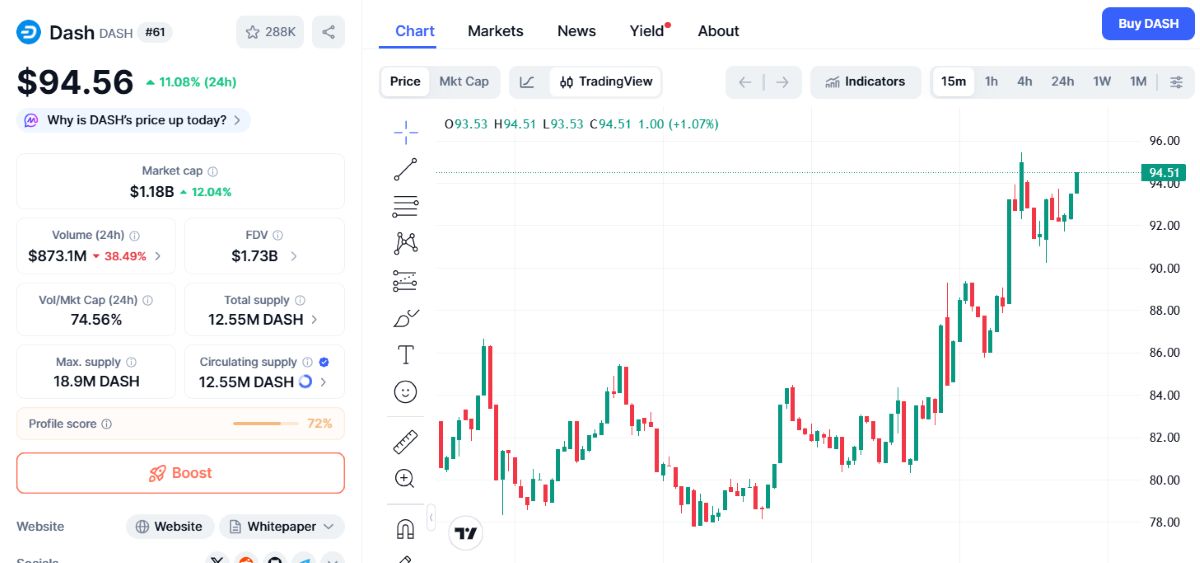Expand Total supply details chevron
Image resolution: width=1200 pixels, height=563 pixels.
pyautogui.click(x=314, y=320)
